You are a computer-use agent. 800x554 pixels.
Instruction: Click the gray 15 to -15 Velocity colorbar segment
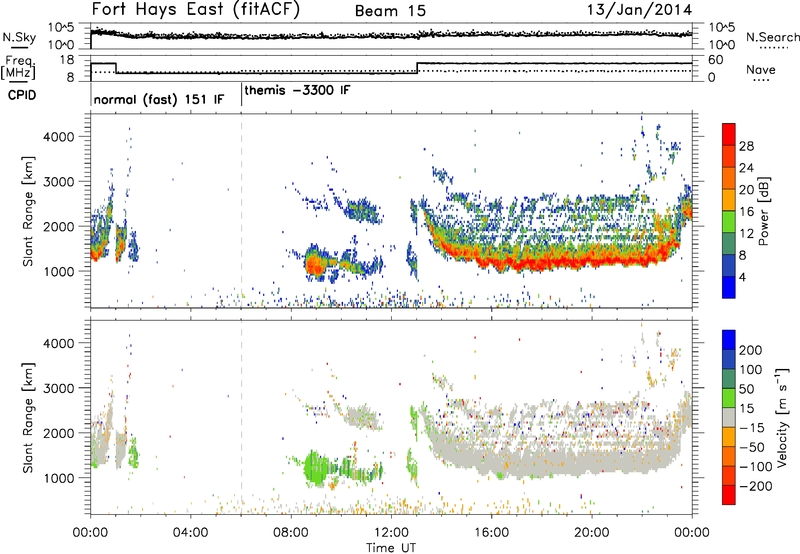[729, 417]
